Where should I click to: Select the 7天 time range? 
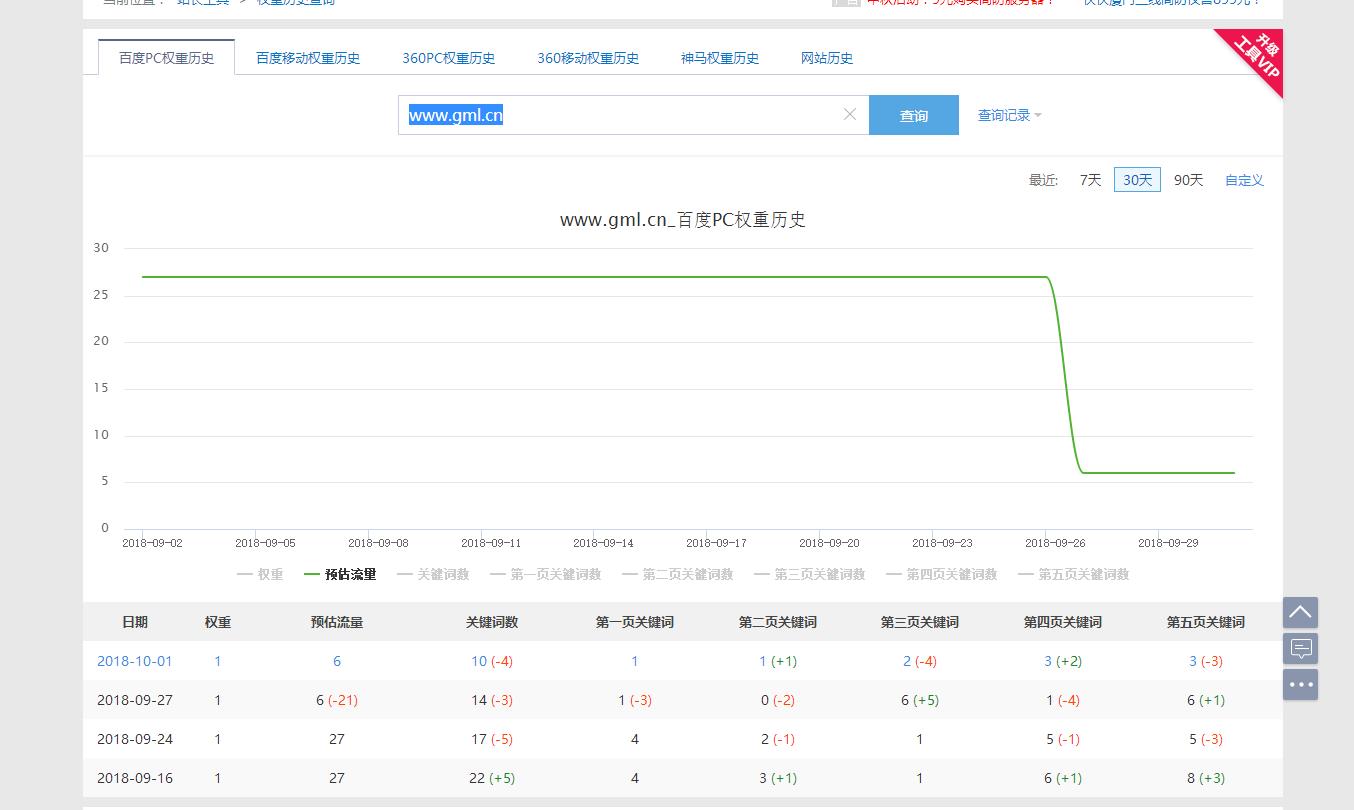click(1090, 180)
